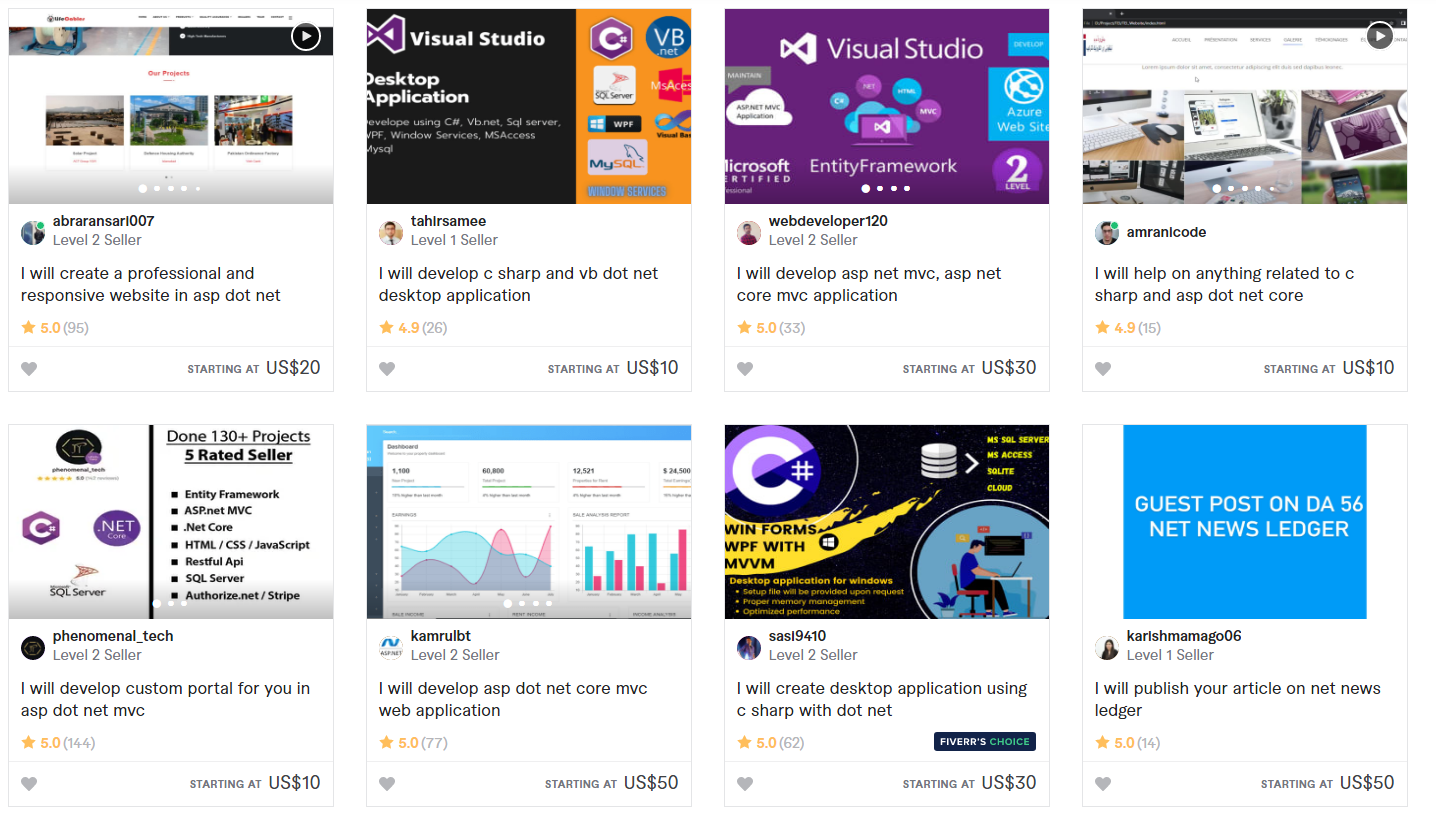Save abraransari007 gig with heart icon
Viewport: 1436px width, 817px height.
29,369
